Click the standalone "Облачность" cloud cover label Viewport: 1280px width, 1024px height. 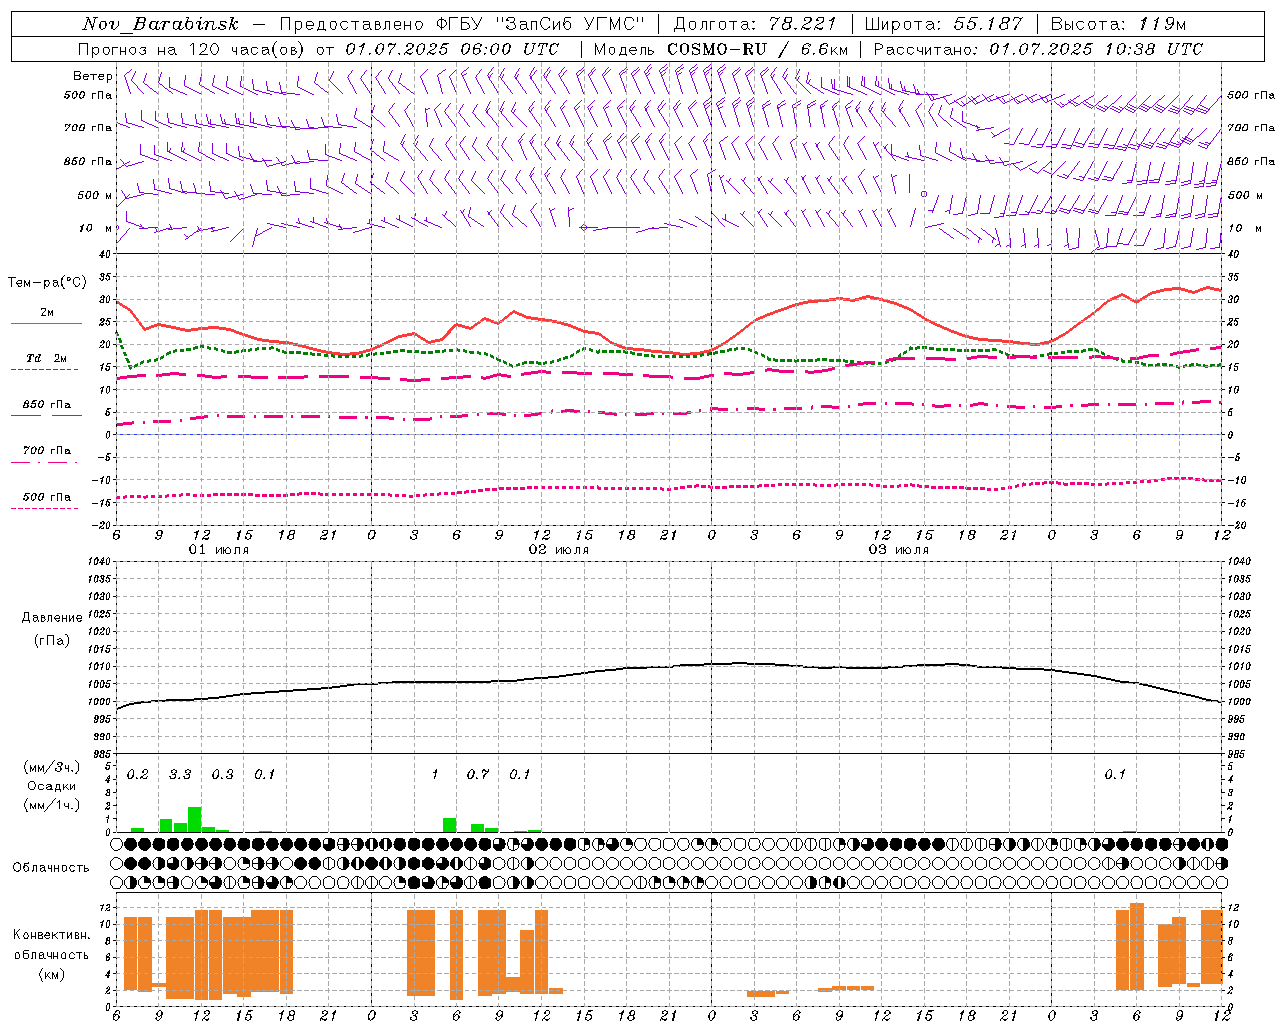pyautogui.click(x=51, y=867)
